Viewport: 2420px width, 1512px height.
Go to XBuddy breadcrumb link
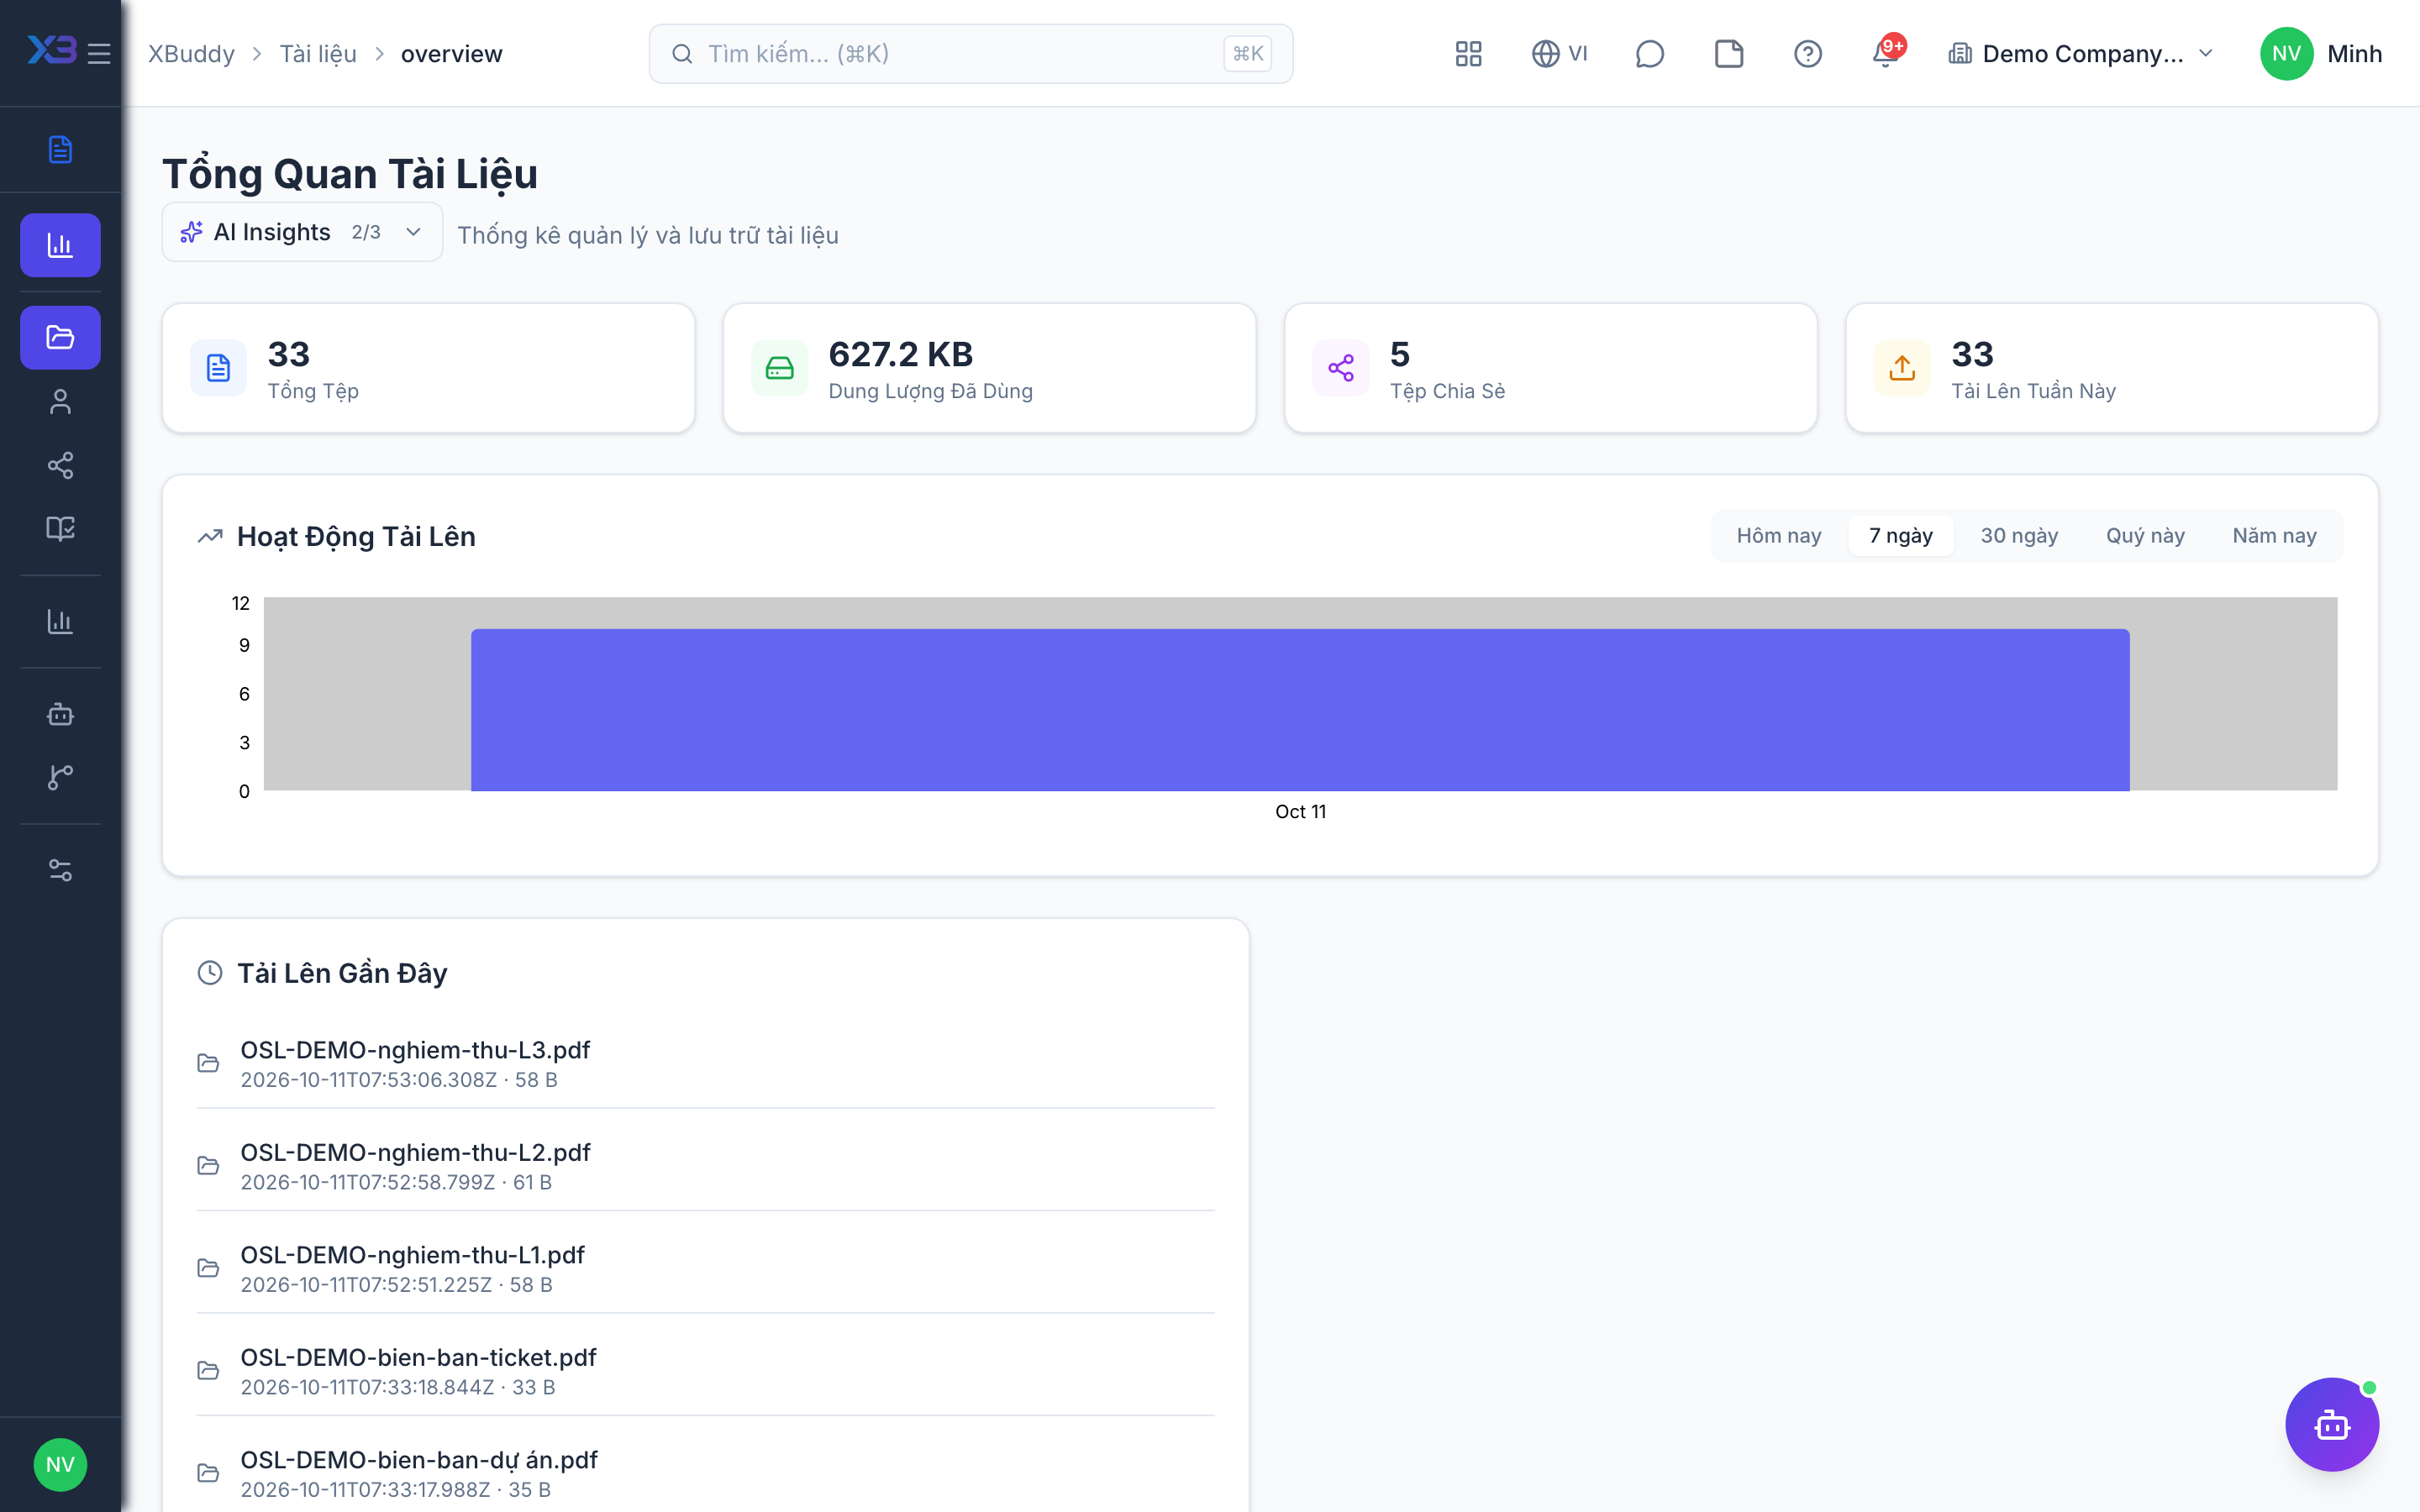[192, 54]
